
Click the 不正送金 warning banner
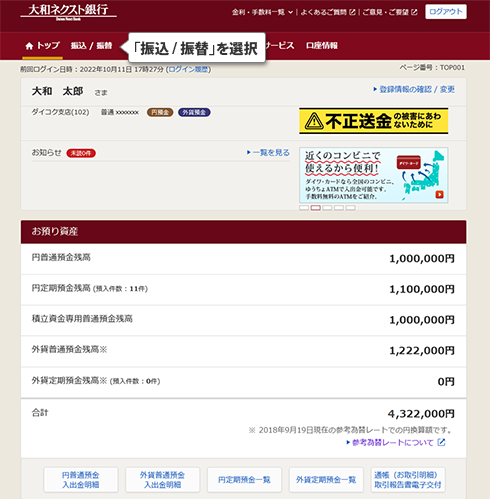tap(374, 121)
